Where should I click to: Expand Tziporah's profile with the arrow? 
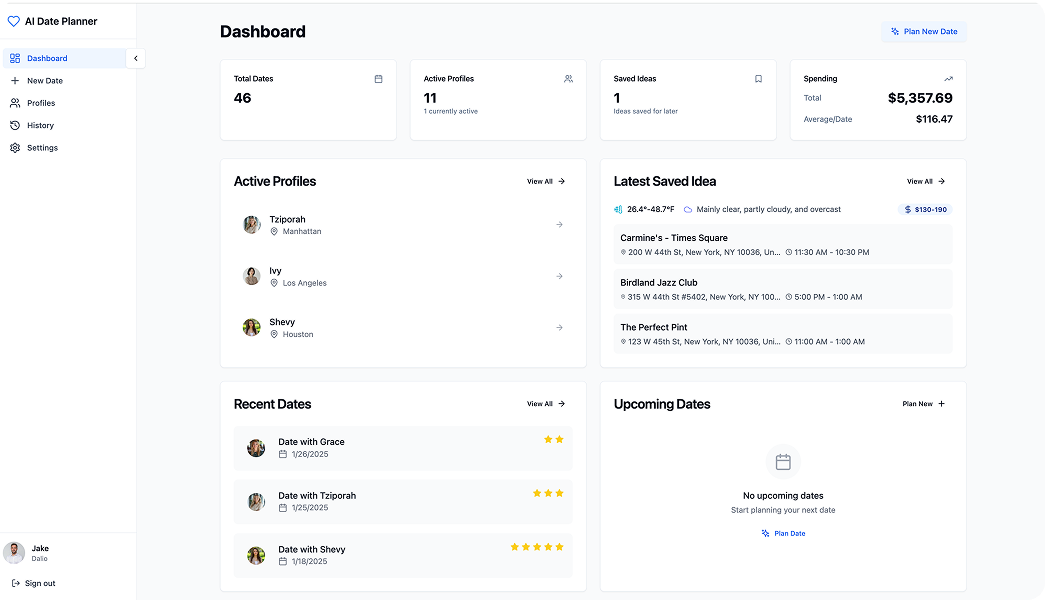coord(558,224)
